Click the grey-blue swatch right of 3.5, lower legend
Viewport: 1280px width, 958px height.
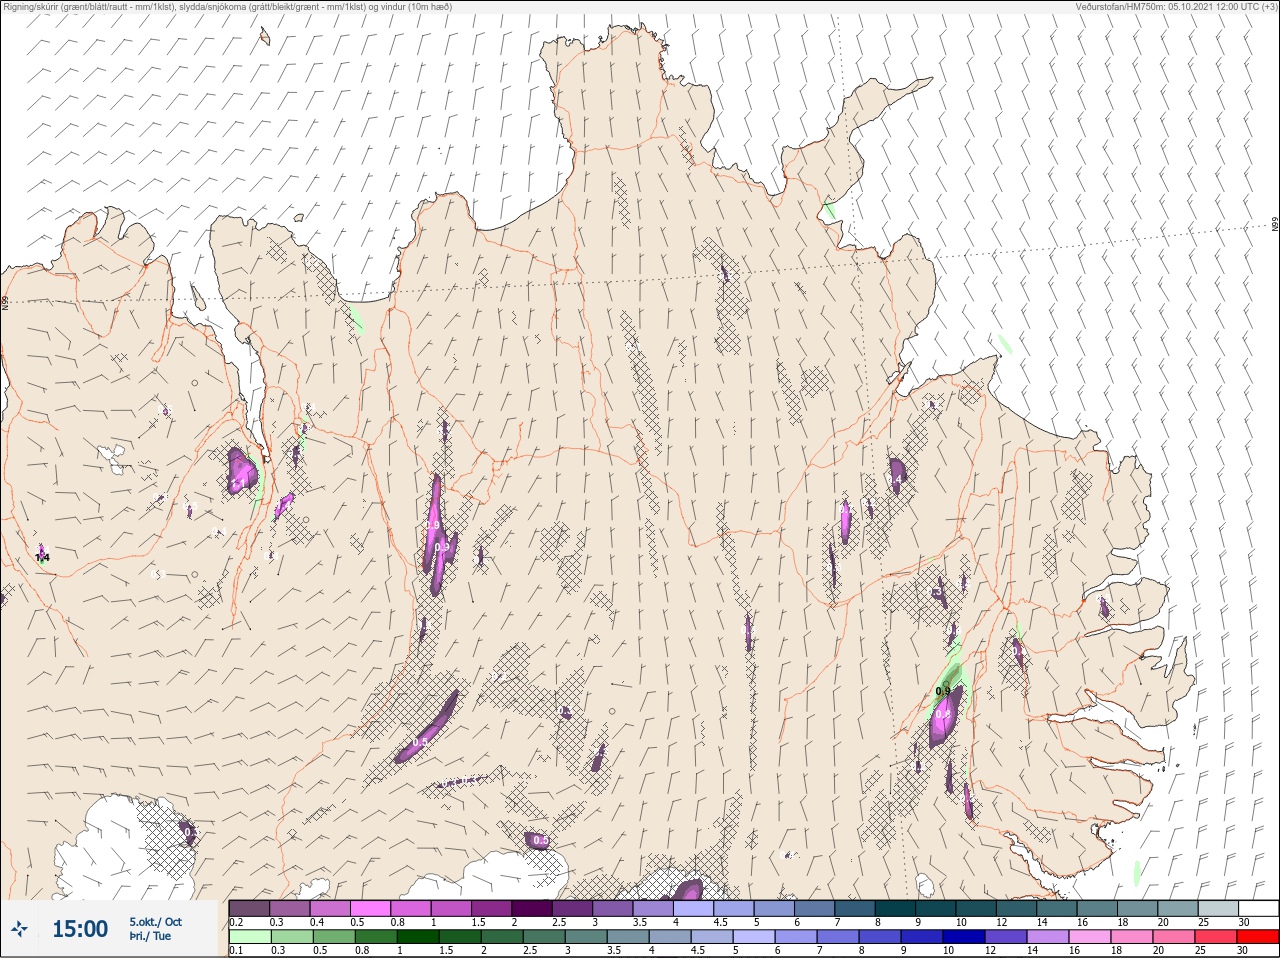click(627, 937)
